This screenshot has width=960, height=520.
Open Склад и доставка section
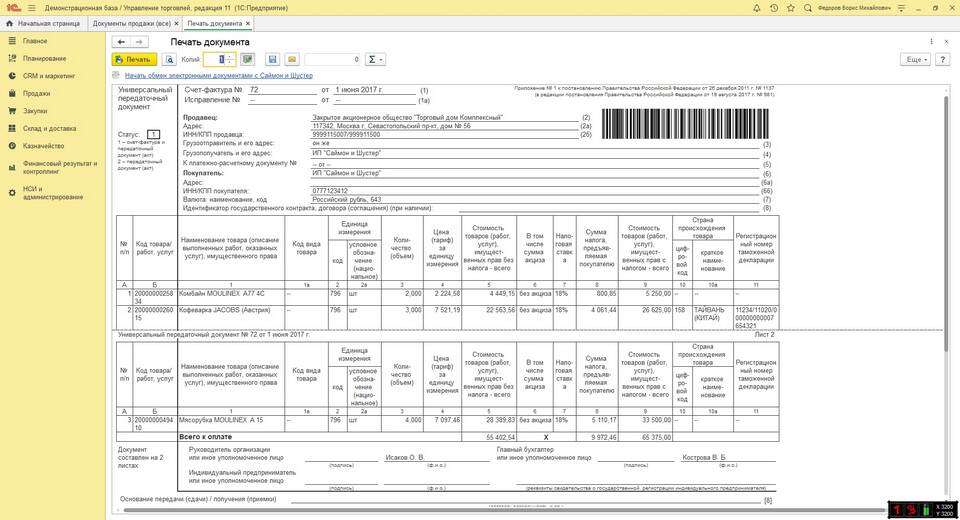point(50,129)
